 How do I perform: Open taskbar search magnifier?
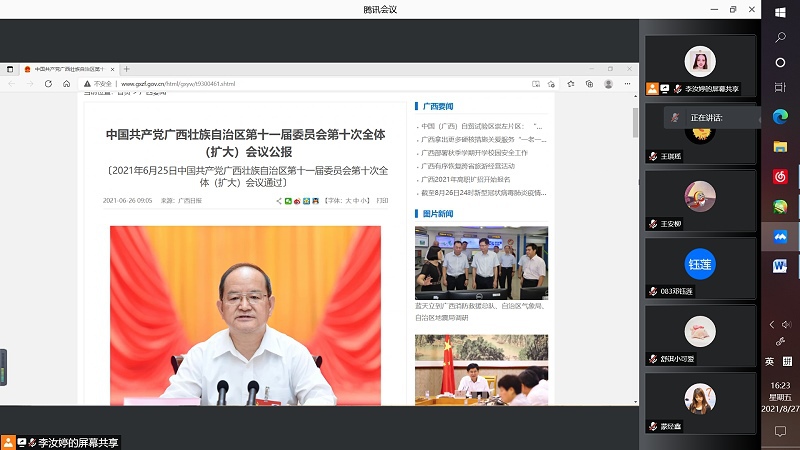pyautogui.click(x=780, y=37)
